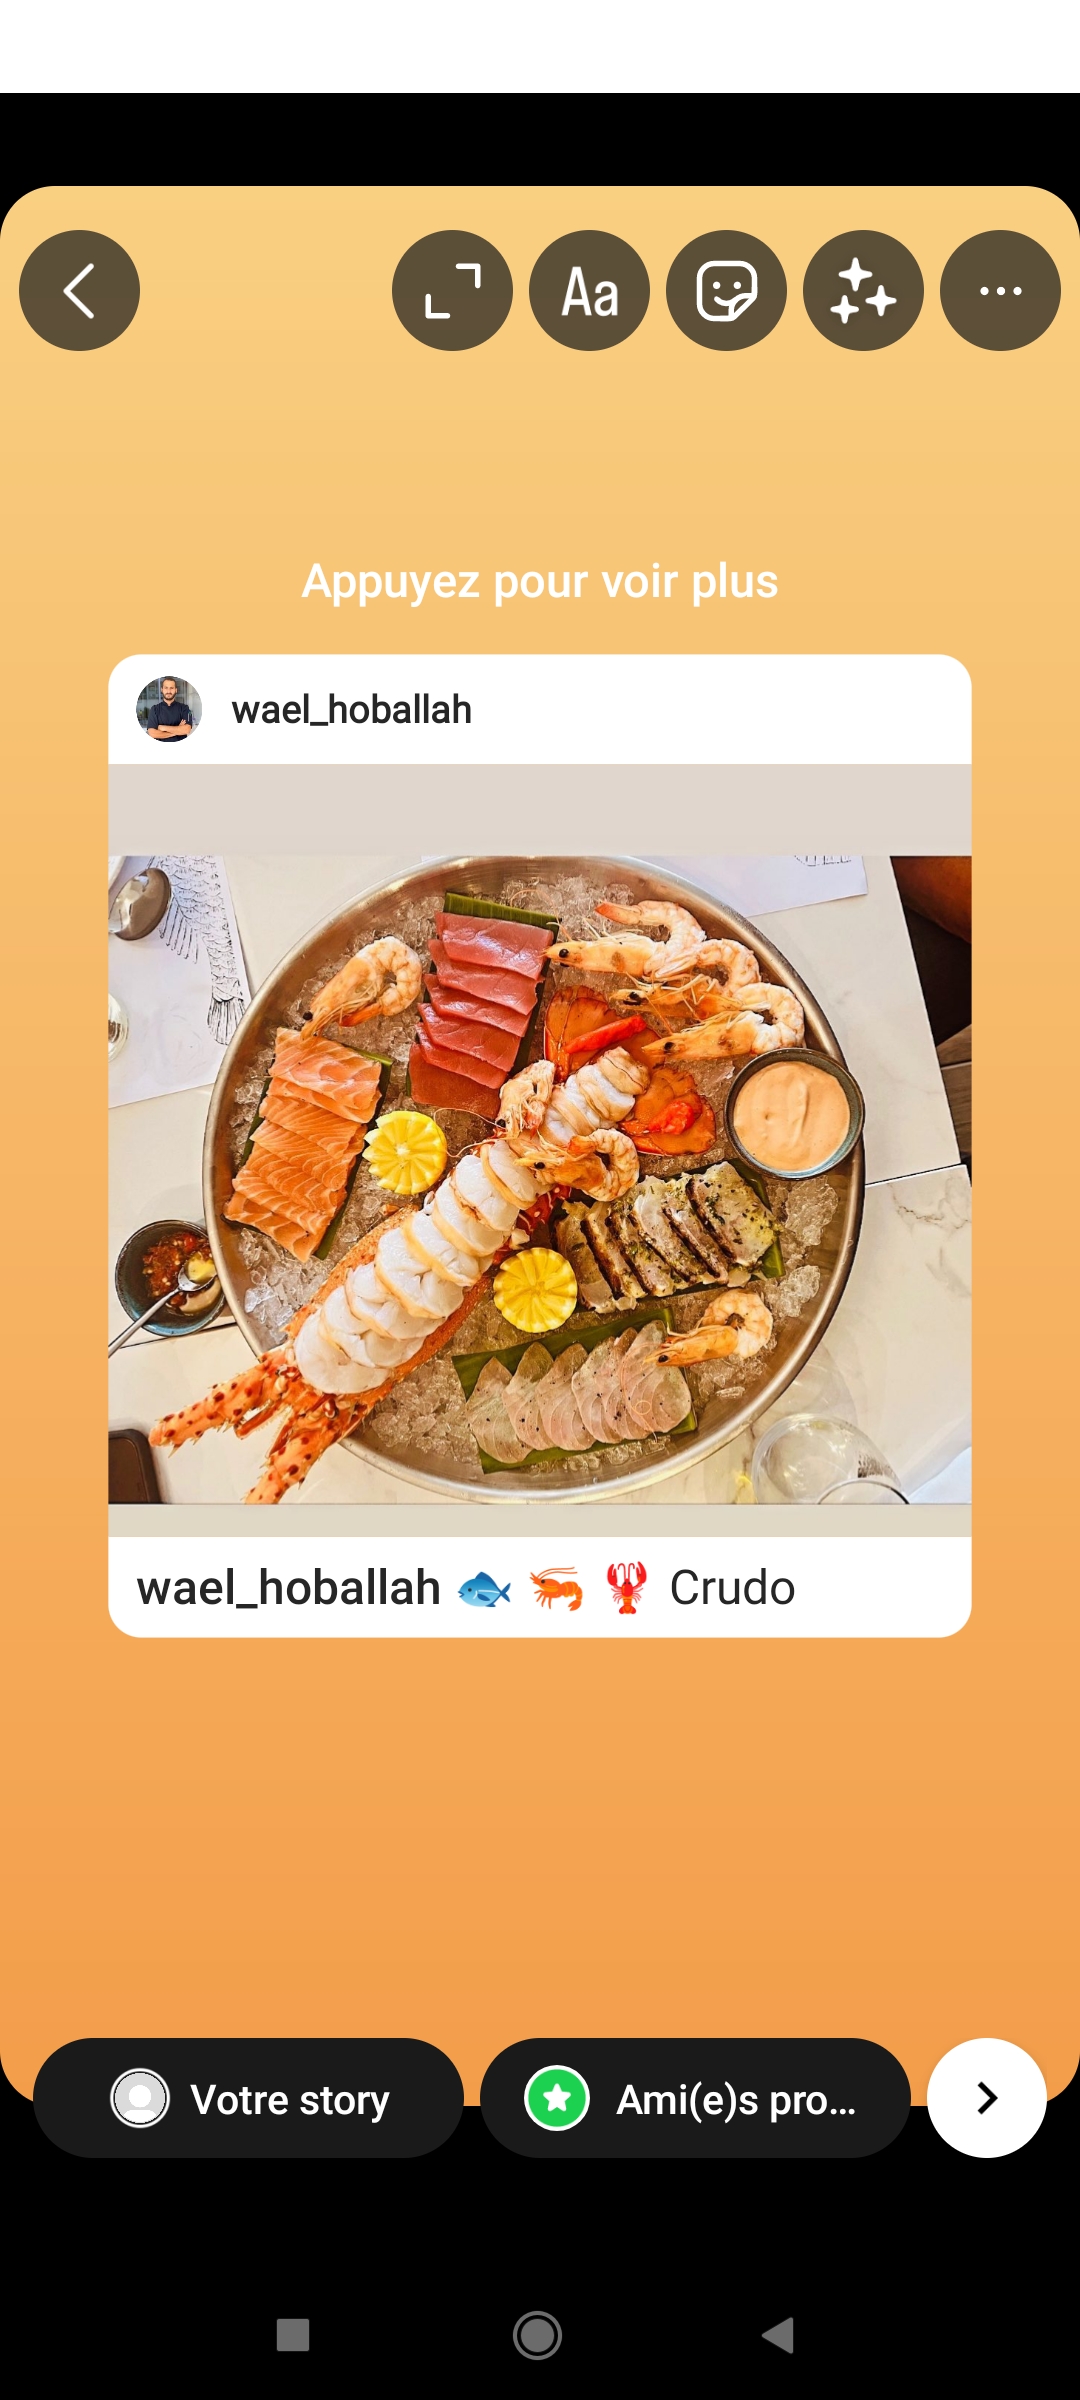Screen dimensions: 1080x2400
Task: Tap the lobster emoji in caption
Action: [x=627, y=1588]
